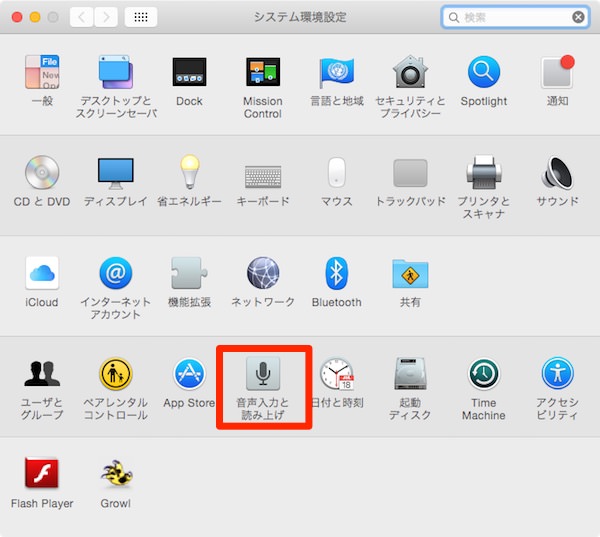This screenshot has height=537, width=600.
Task: Open 共有 (Sharing) preferences
Action: click(410, 274)
